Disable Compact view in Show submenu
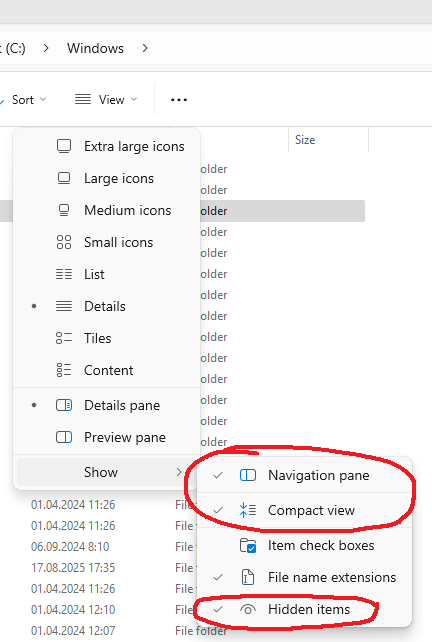Viewport: 432px width, 642px height. (305, 511)
